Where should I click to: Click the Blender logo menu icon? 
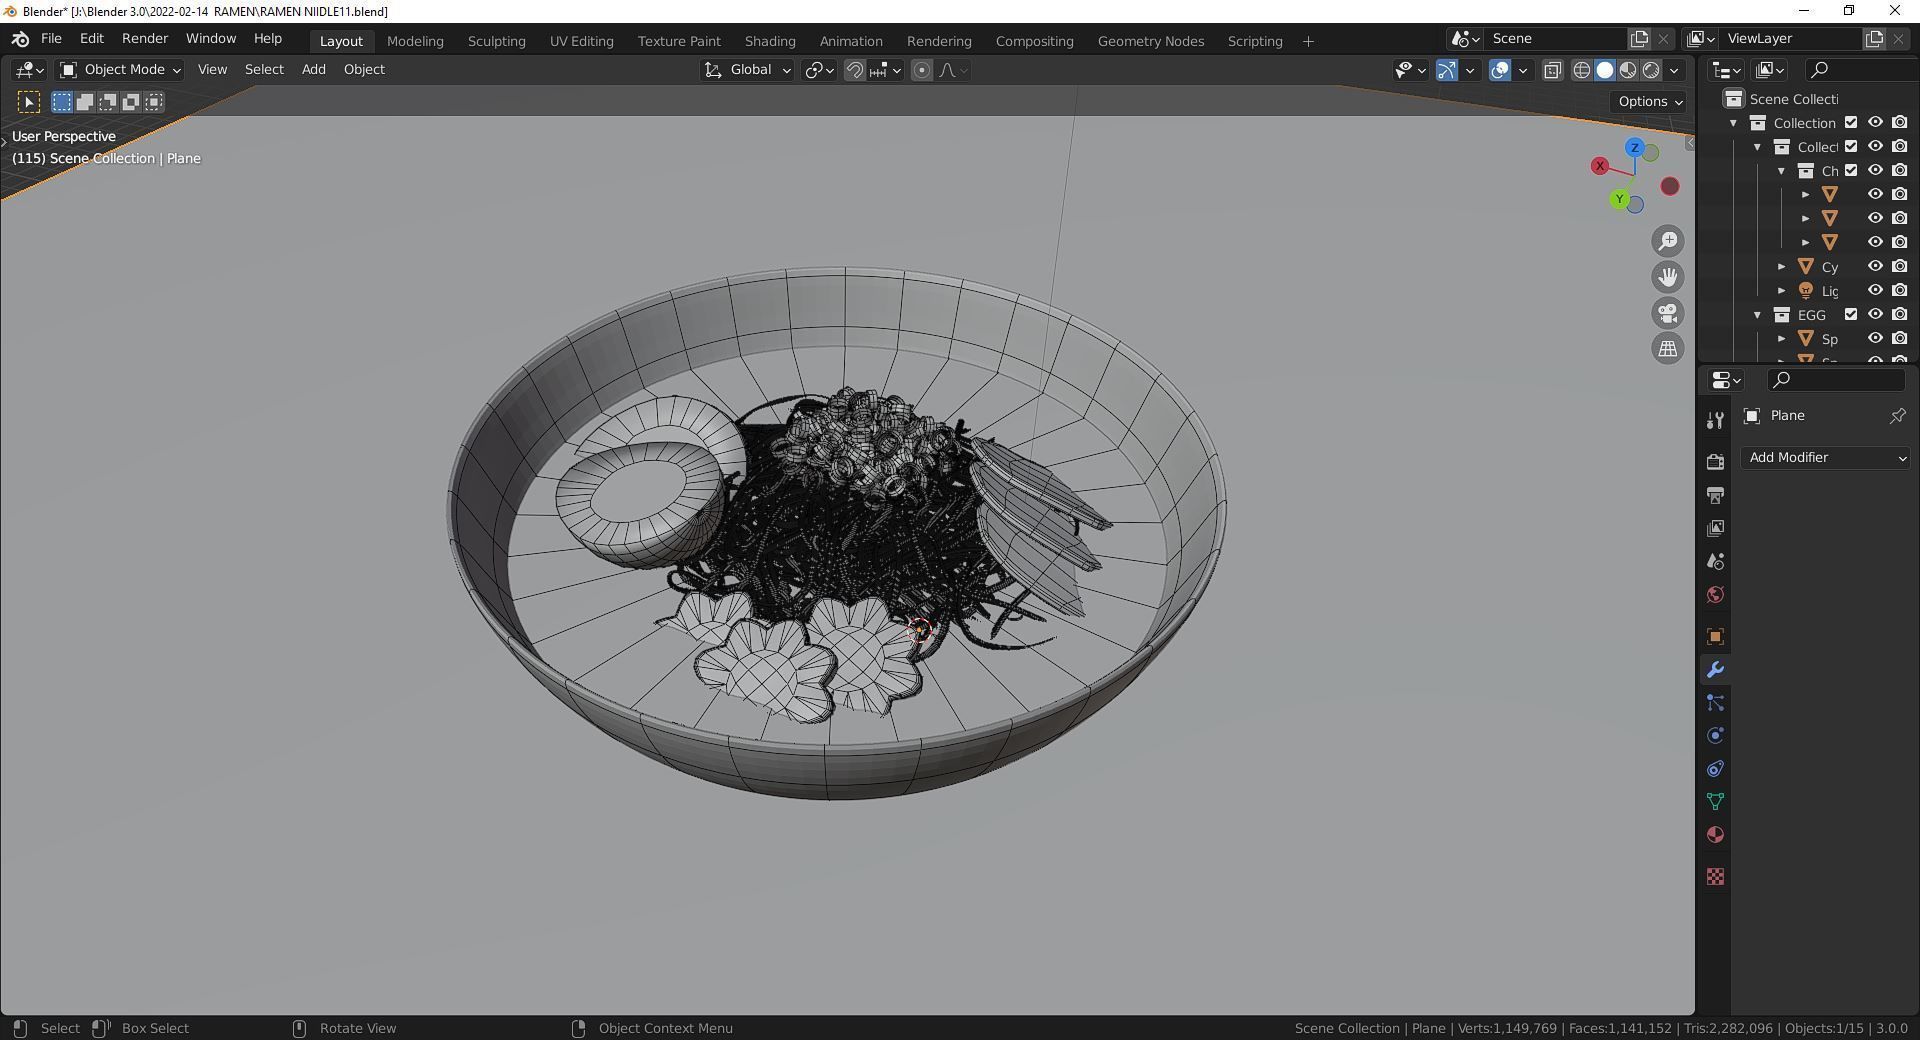pyautogui.click(x=20, y=39)
